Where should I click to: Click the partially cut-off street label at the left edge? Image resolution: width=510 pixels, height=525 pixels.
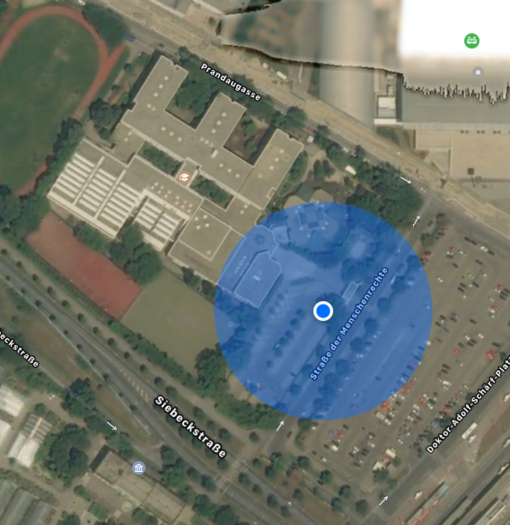pyautogui.click(x=18, y=348)
